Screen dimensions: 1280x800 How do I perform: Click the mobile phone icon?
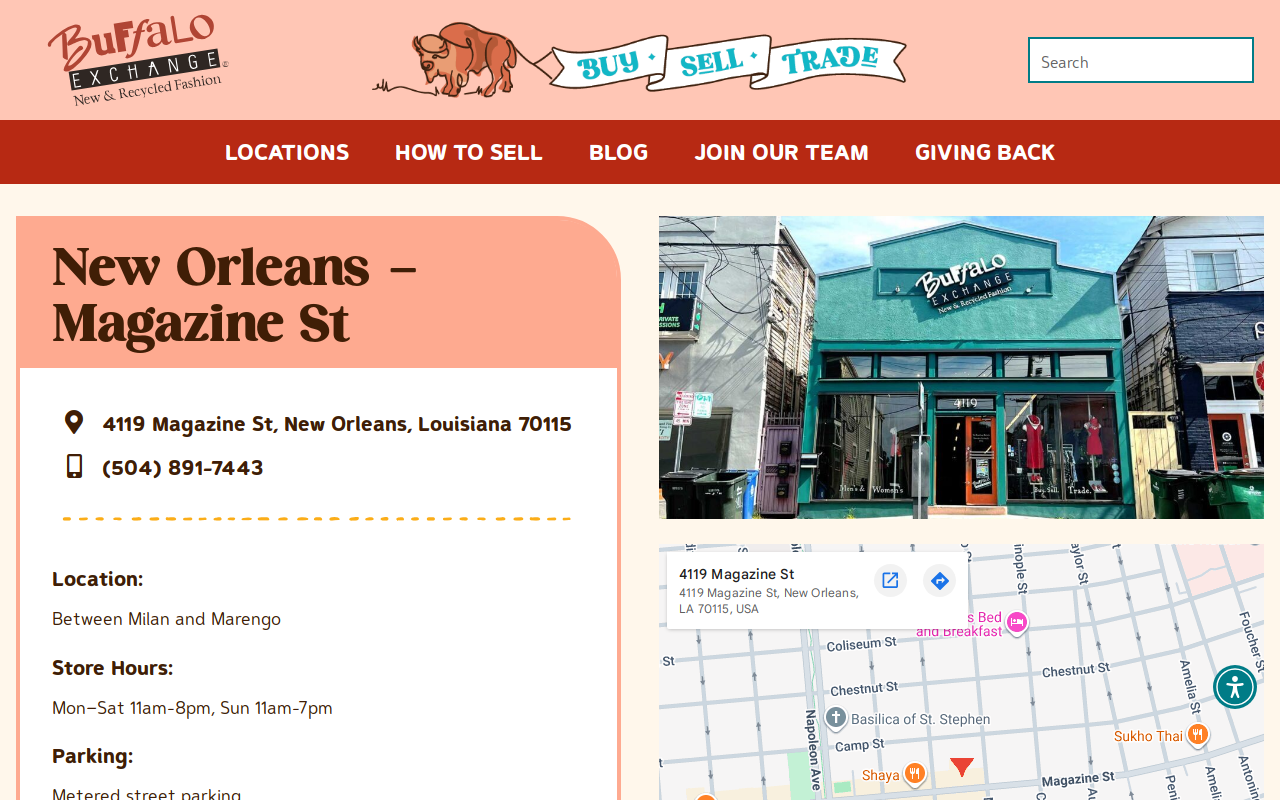click(x=74, y=466)
